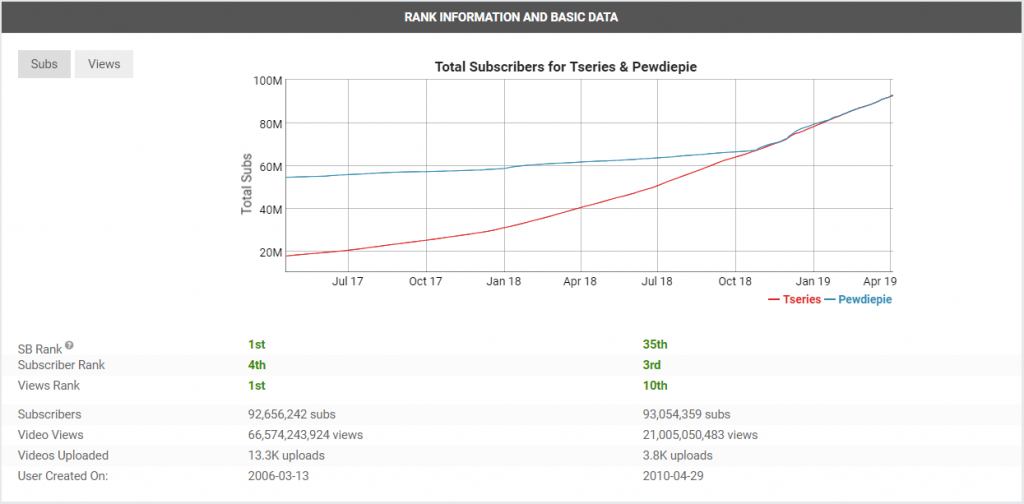Click the 3rd Subscriber Rank value
This screenshot has width=1024, height=504.
point(652,365)
